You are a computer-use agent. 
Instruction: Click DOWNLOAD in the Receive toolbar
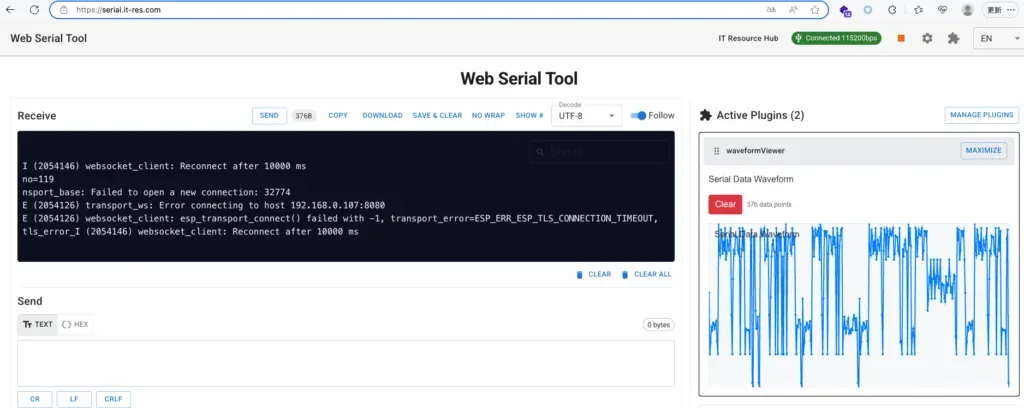coord(383,116)
